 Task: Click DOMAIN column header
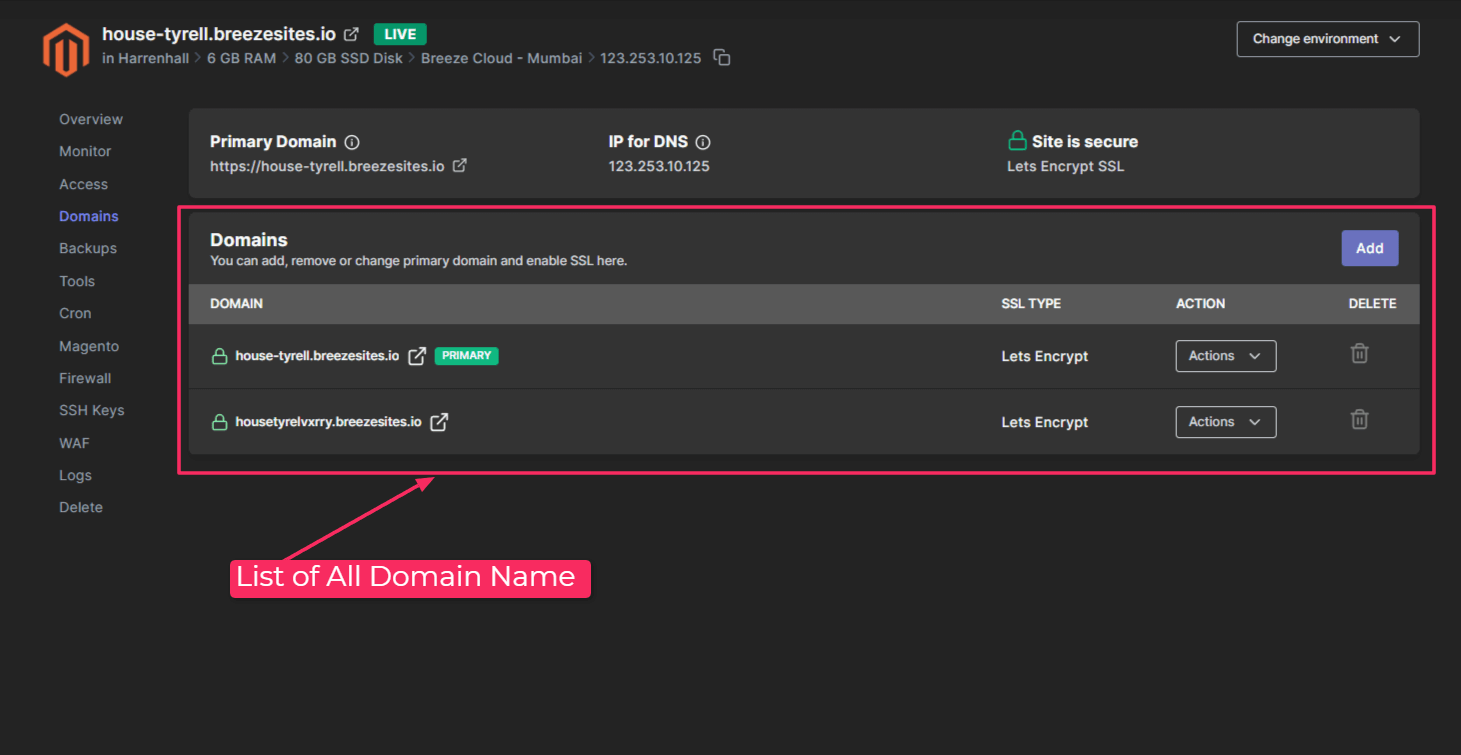point(237,303)
